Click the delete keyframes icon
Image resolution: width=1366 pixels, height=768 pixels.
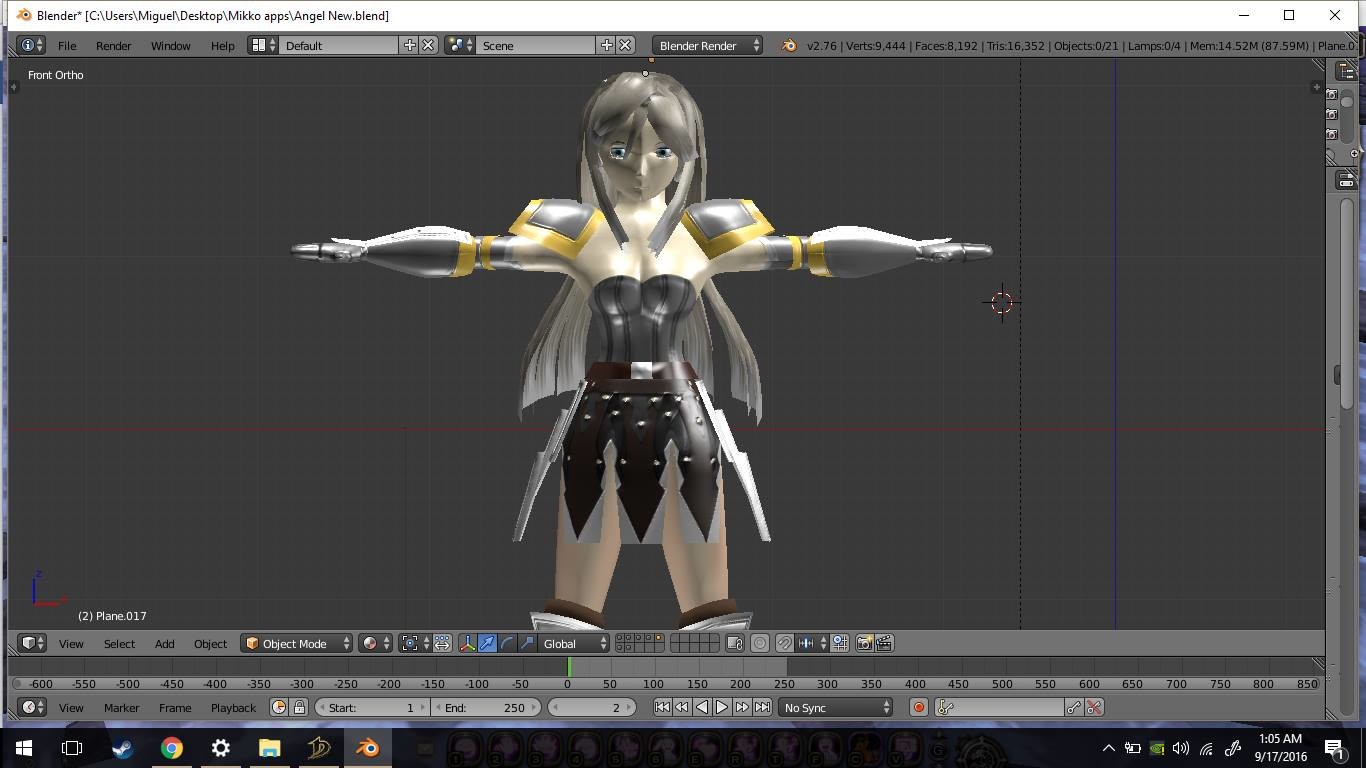1094,708
